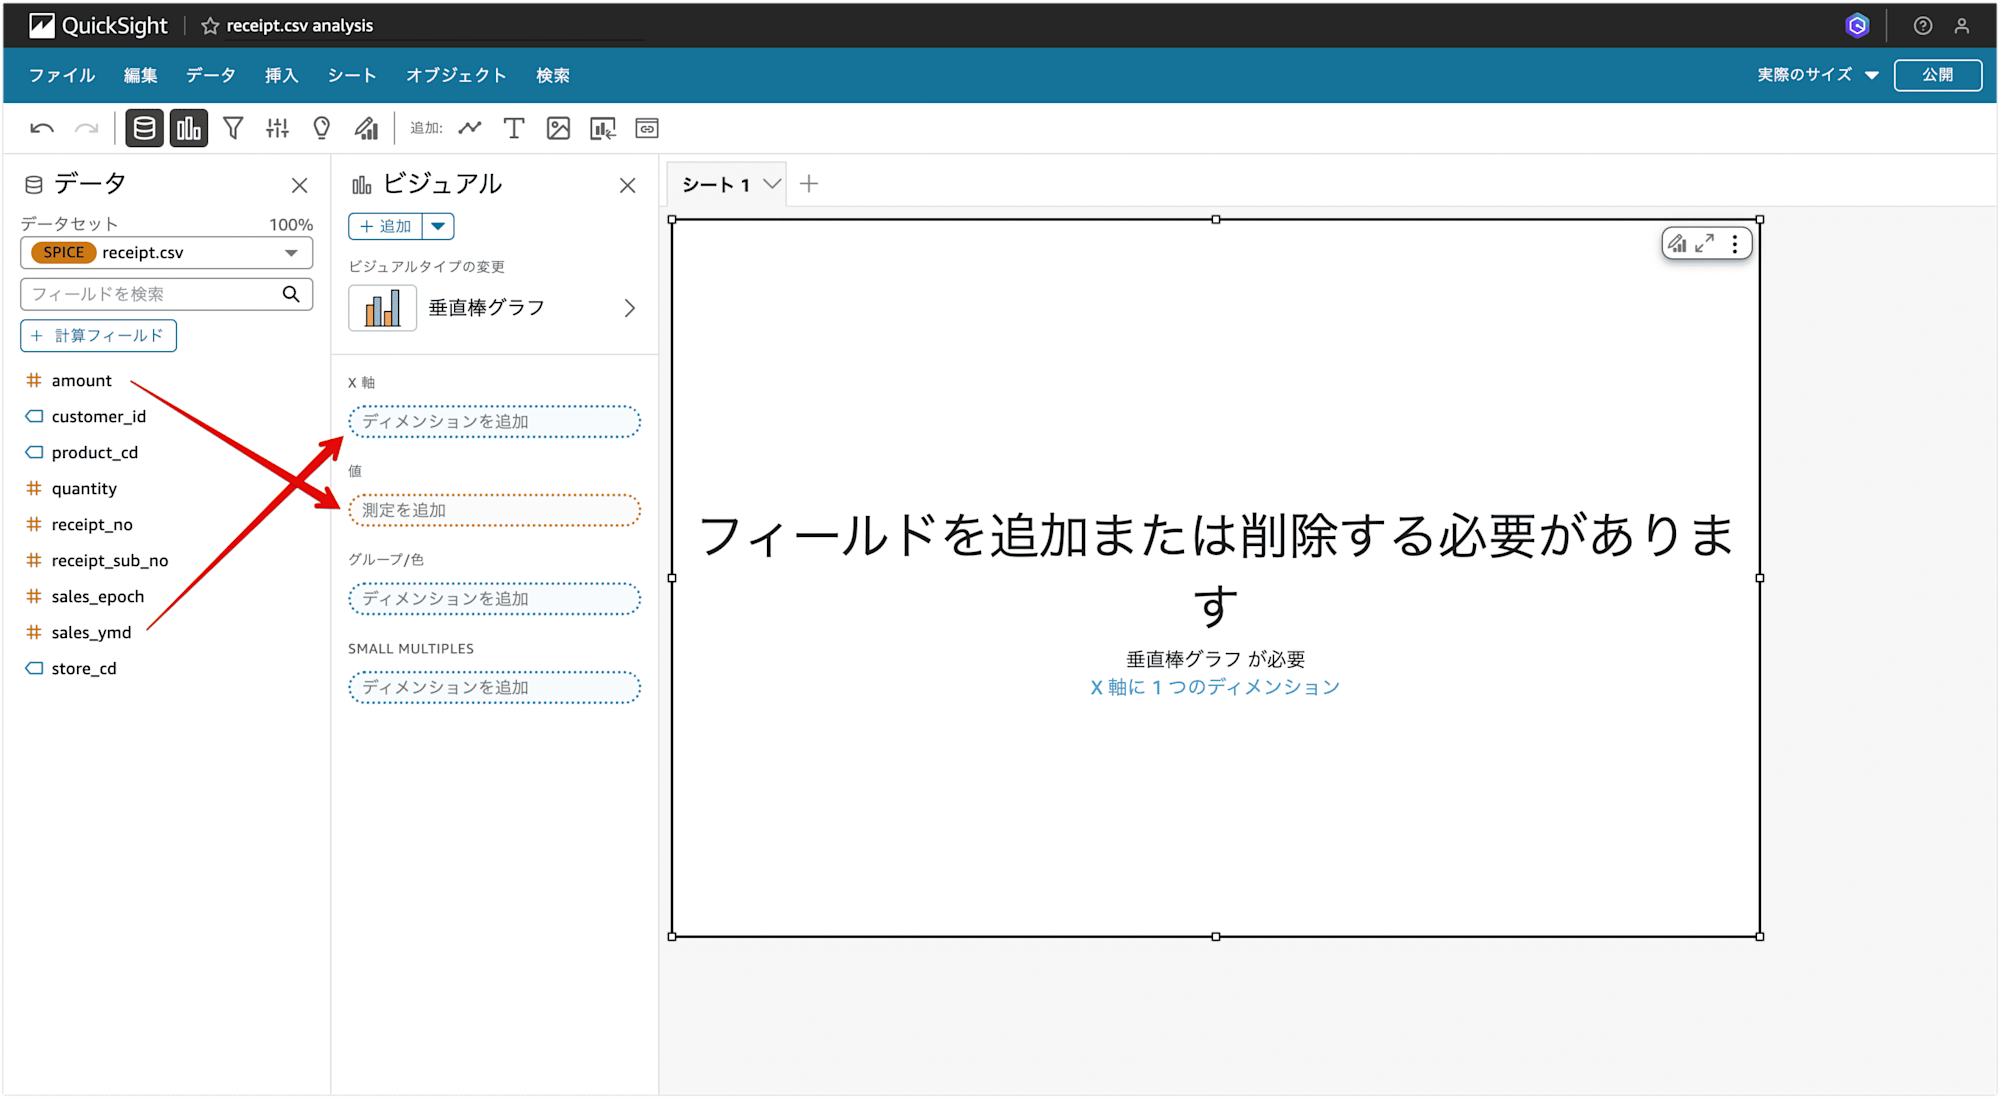Add an image from the toolbar

coord(558,128)
